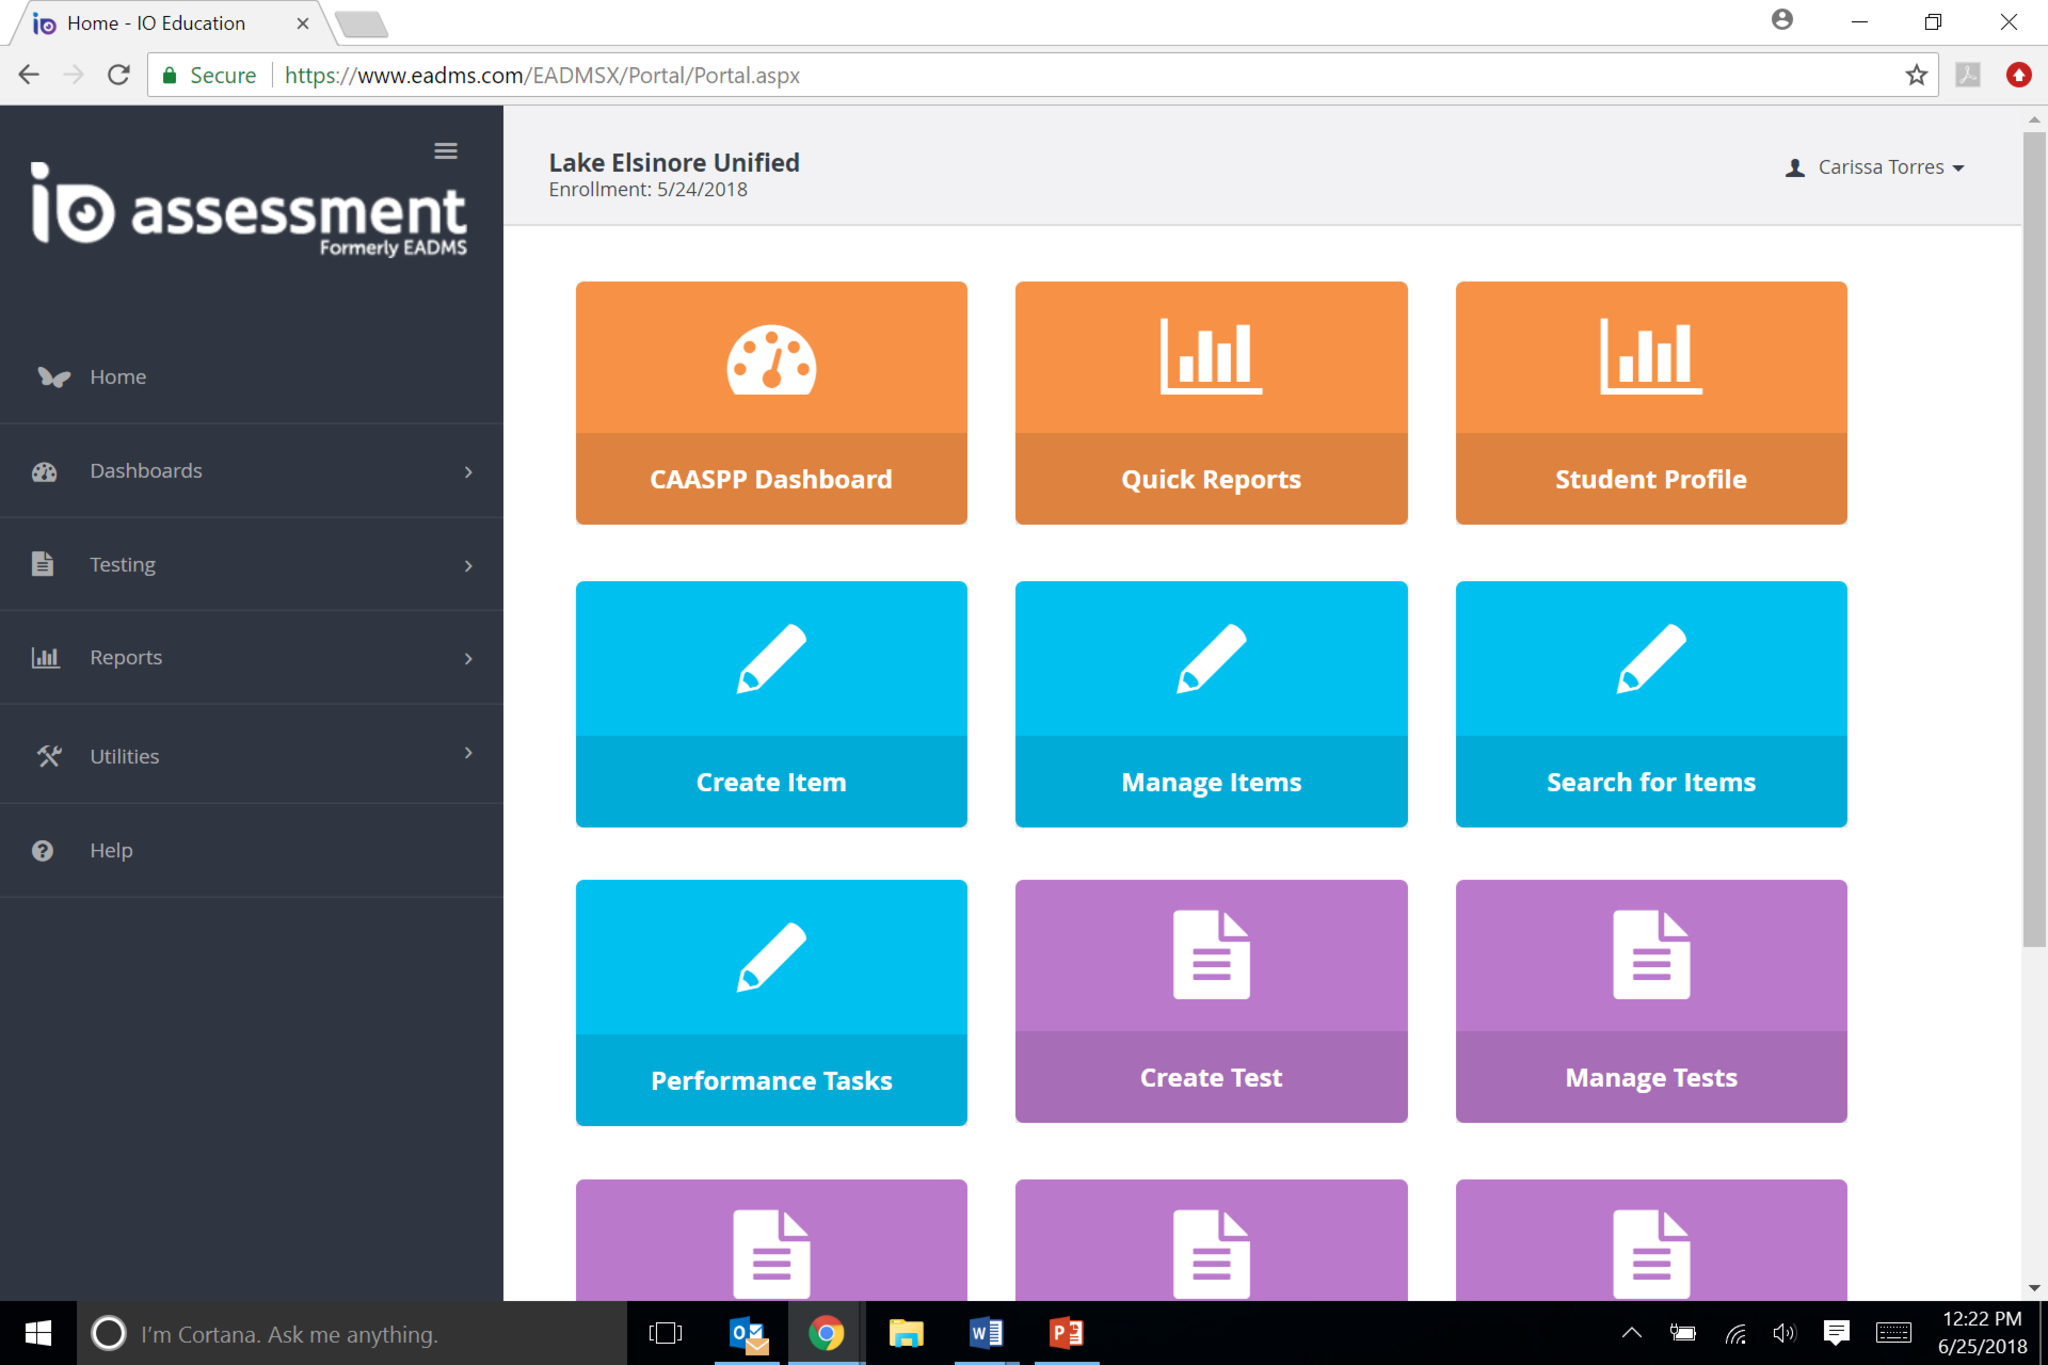The image size is (2048, 1365).
Task: Click the Create Item pencil tile
Action: tap(771, 703)
